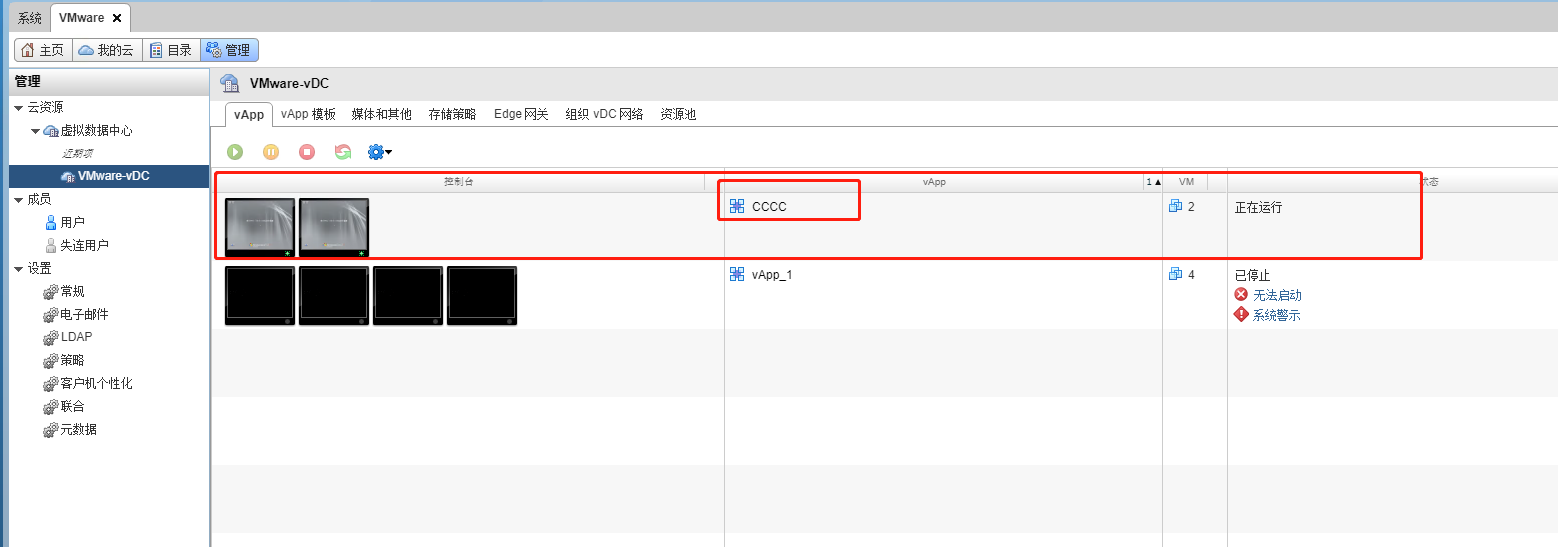1558x547 pixels.
Task: Click the gear icon next to 常规
Action: (50, 292)
